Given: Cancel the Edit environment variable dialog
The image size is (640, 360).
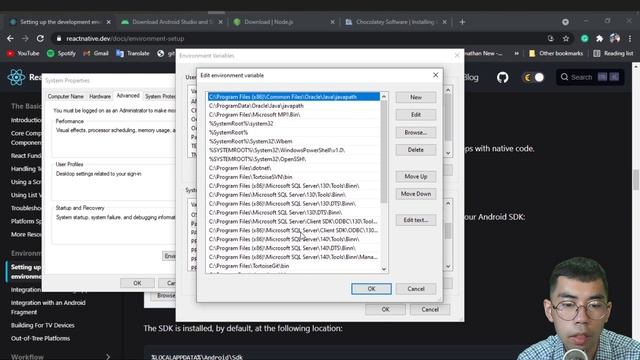Looking at the screenshot, I should 416,289.
